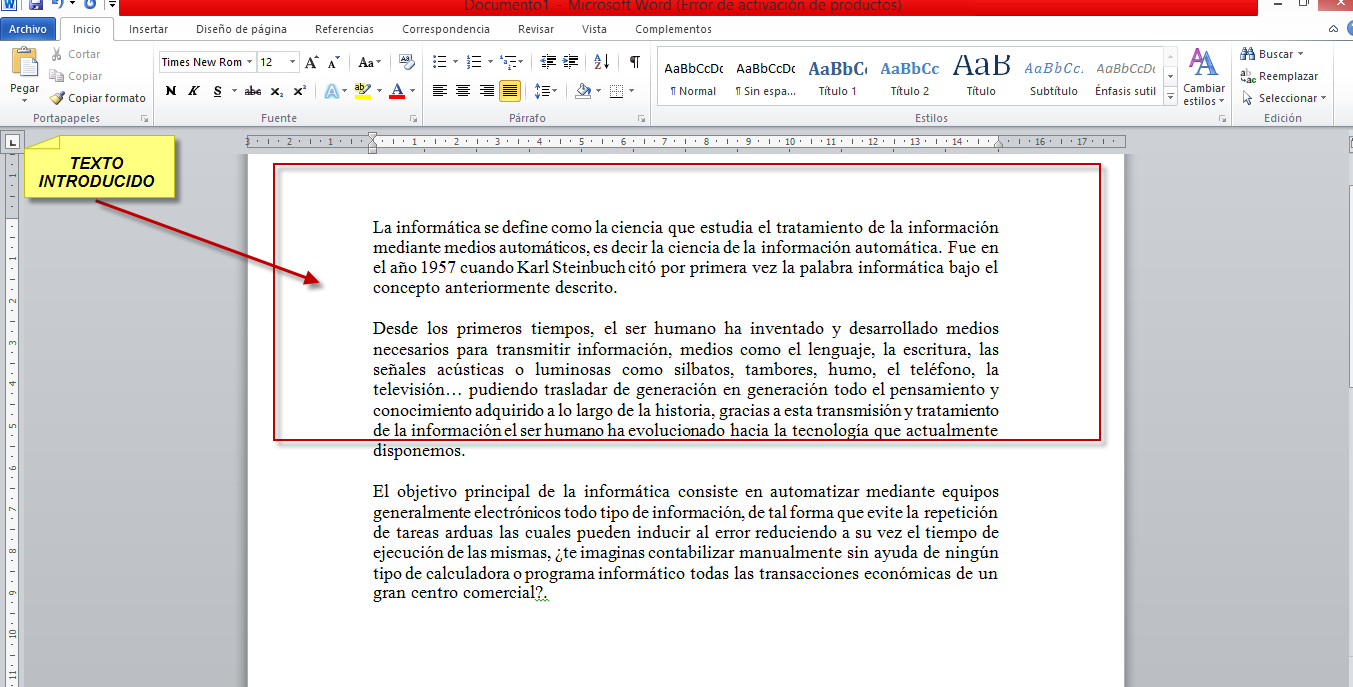This screenshot has height=687, width=1353.
Task: Toggle the show paragraph marks pilcrow
Action: click(x=634, y=62)
